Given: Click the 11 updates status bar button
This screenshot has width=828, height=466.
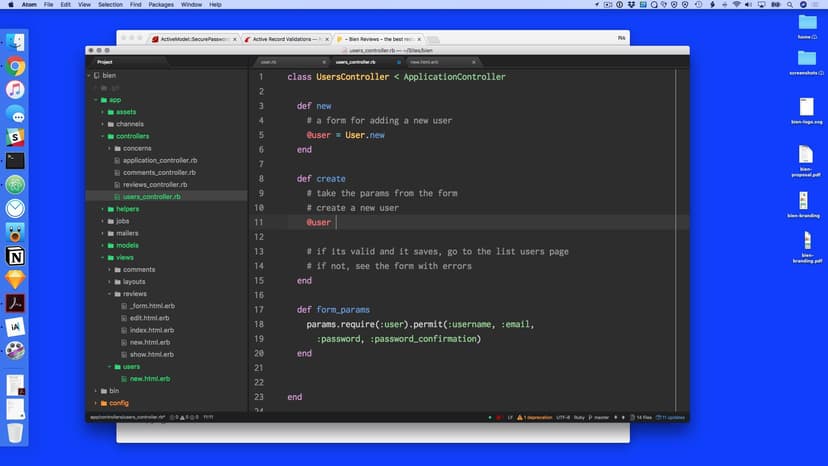Looking at the screenshot, I should click(673, 417).
